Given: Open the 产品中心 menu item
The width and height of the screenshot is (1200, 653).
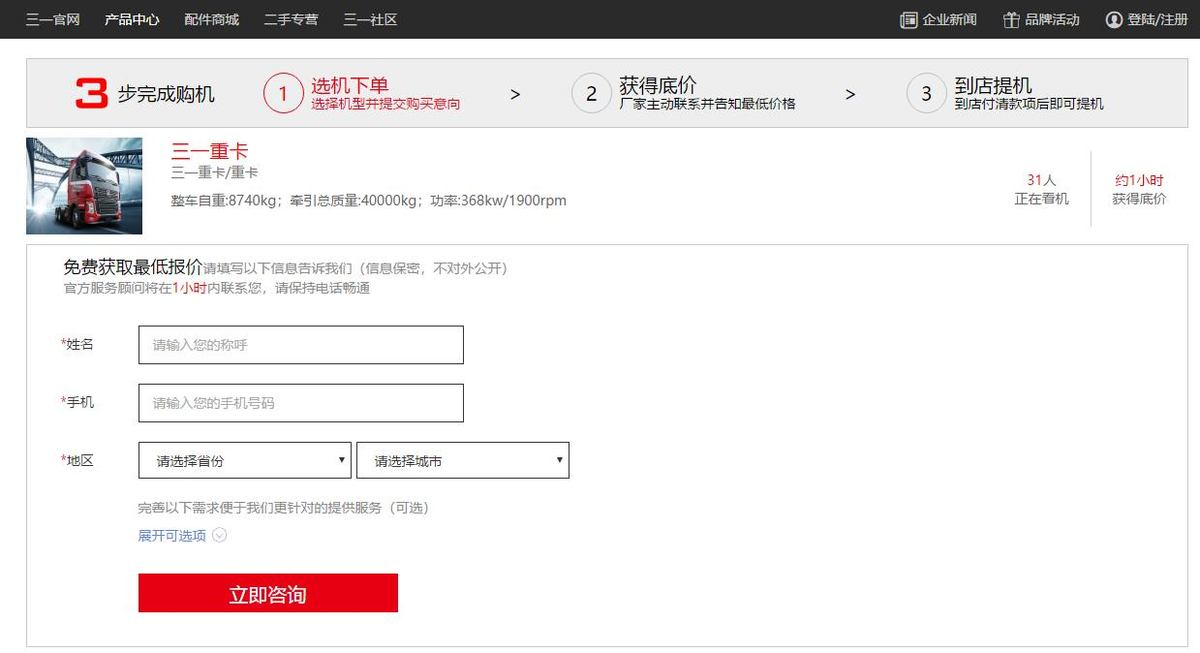Looking at the screenshot, I should tap(132, 19).
